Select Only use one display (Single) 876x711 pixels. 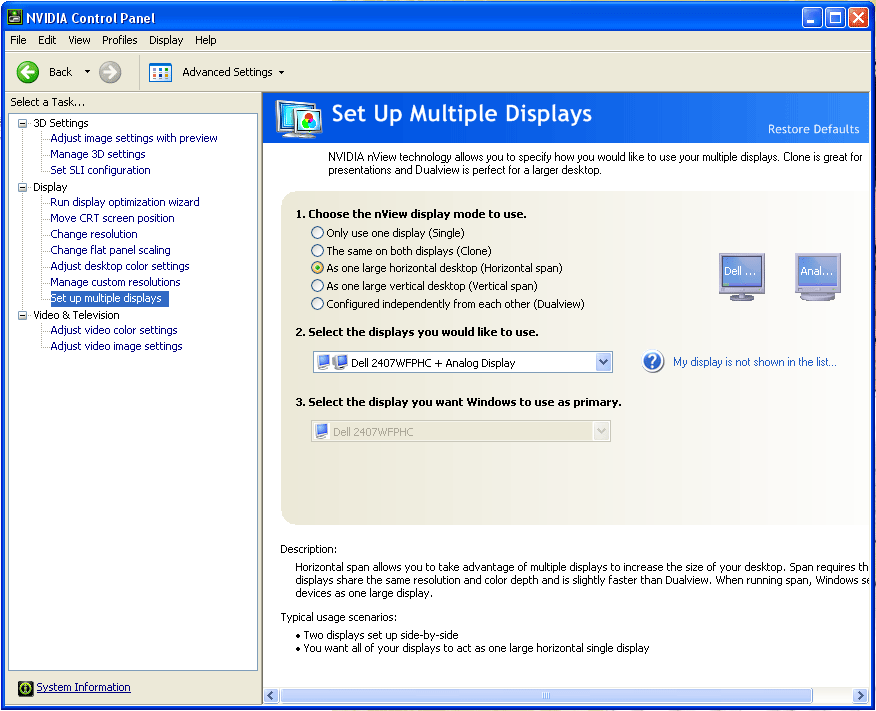tap(318, 233)
